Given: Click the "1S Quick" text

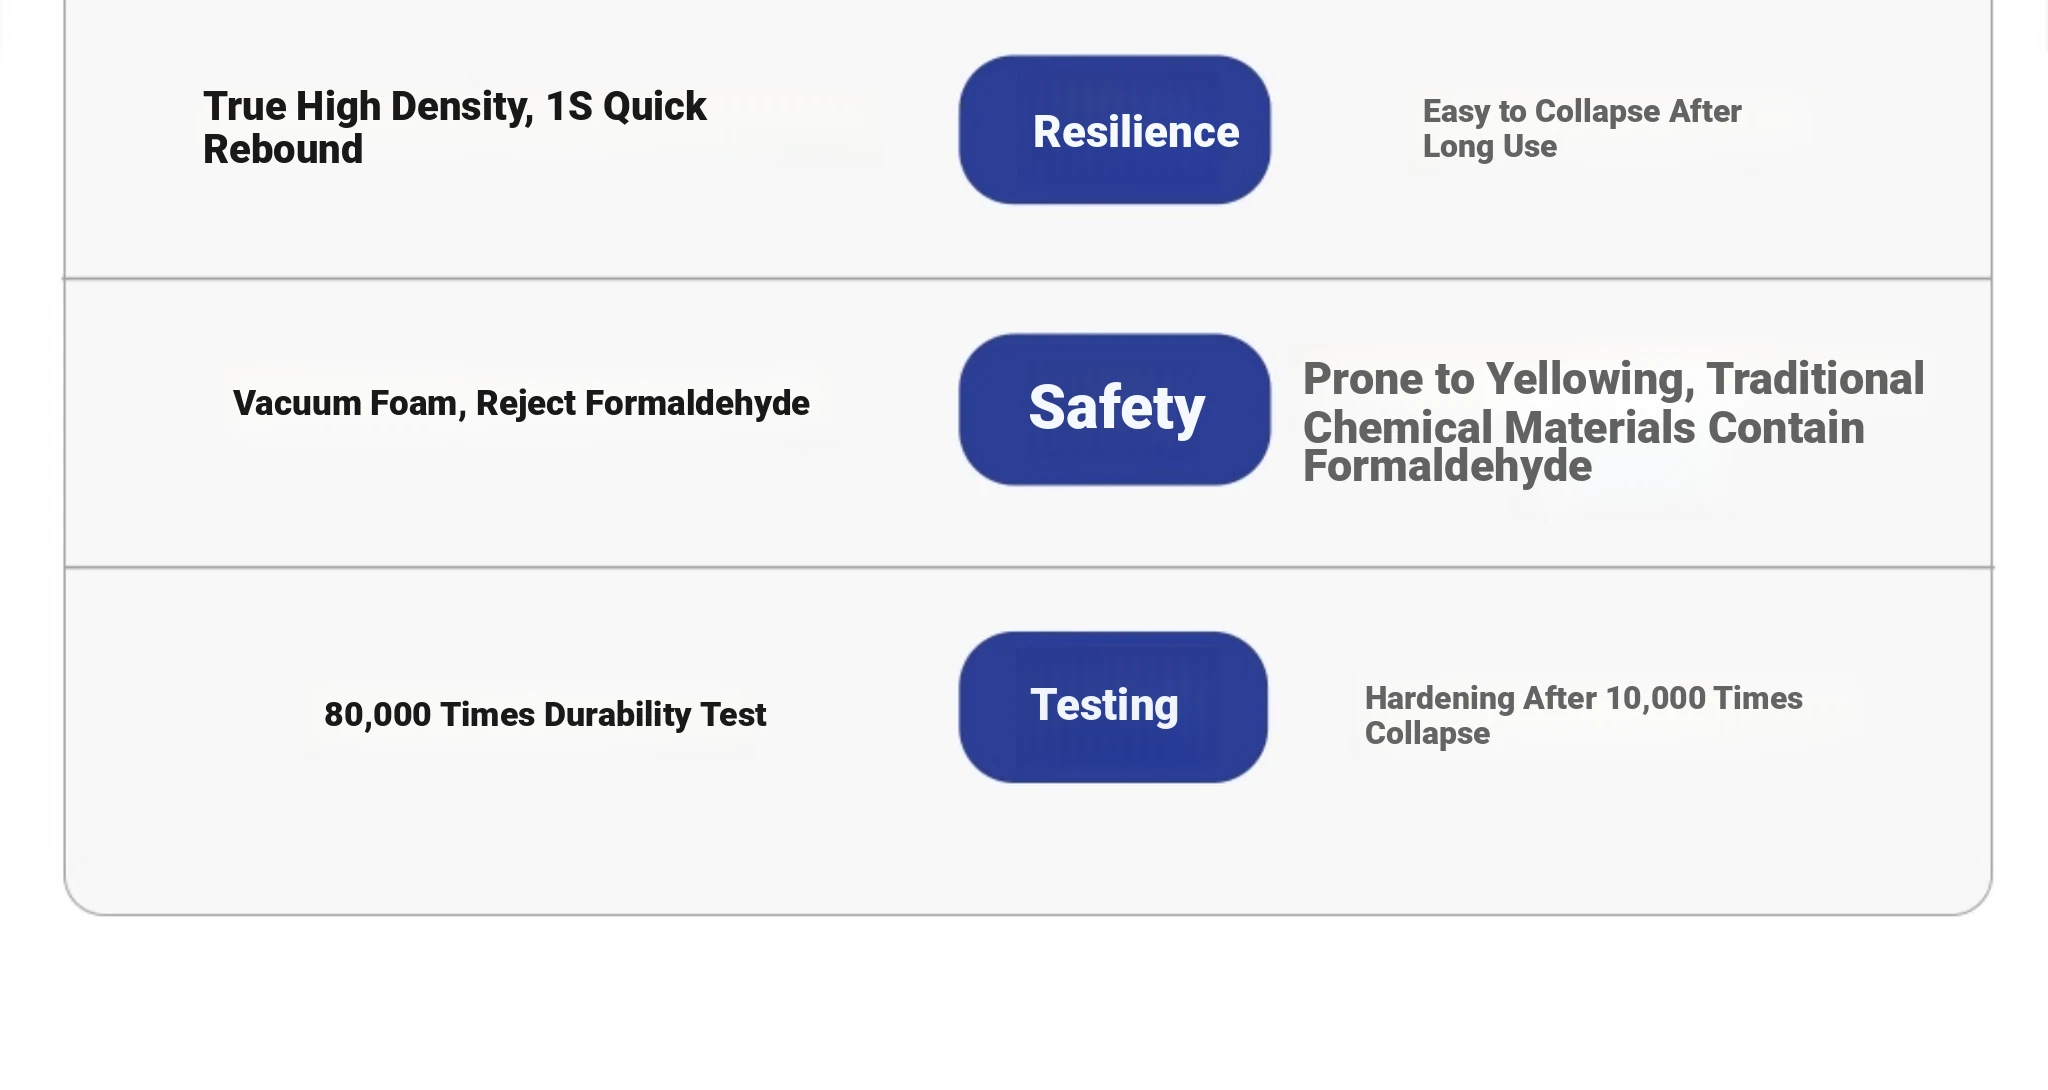Looking at the screenshot, I should (x=626, y=106).
